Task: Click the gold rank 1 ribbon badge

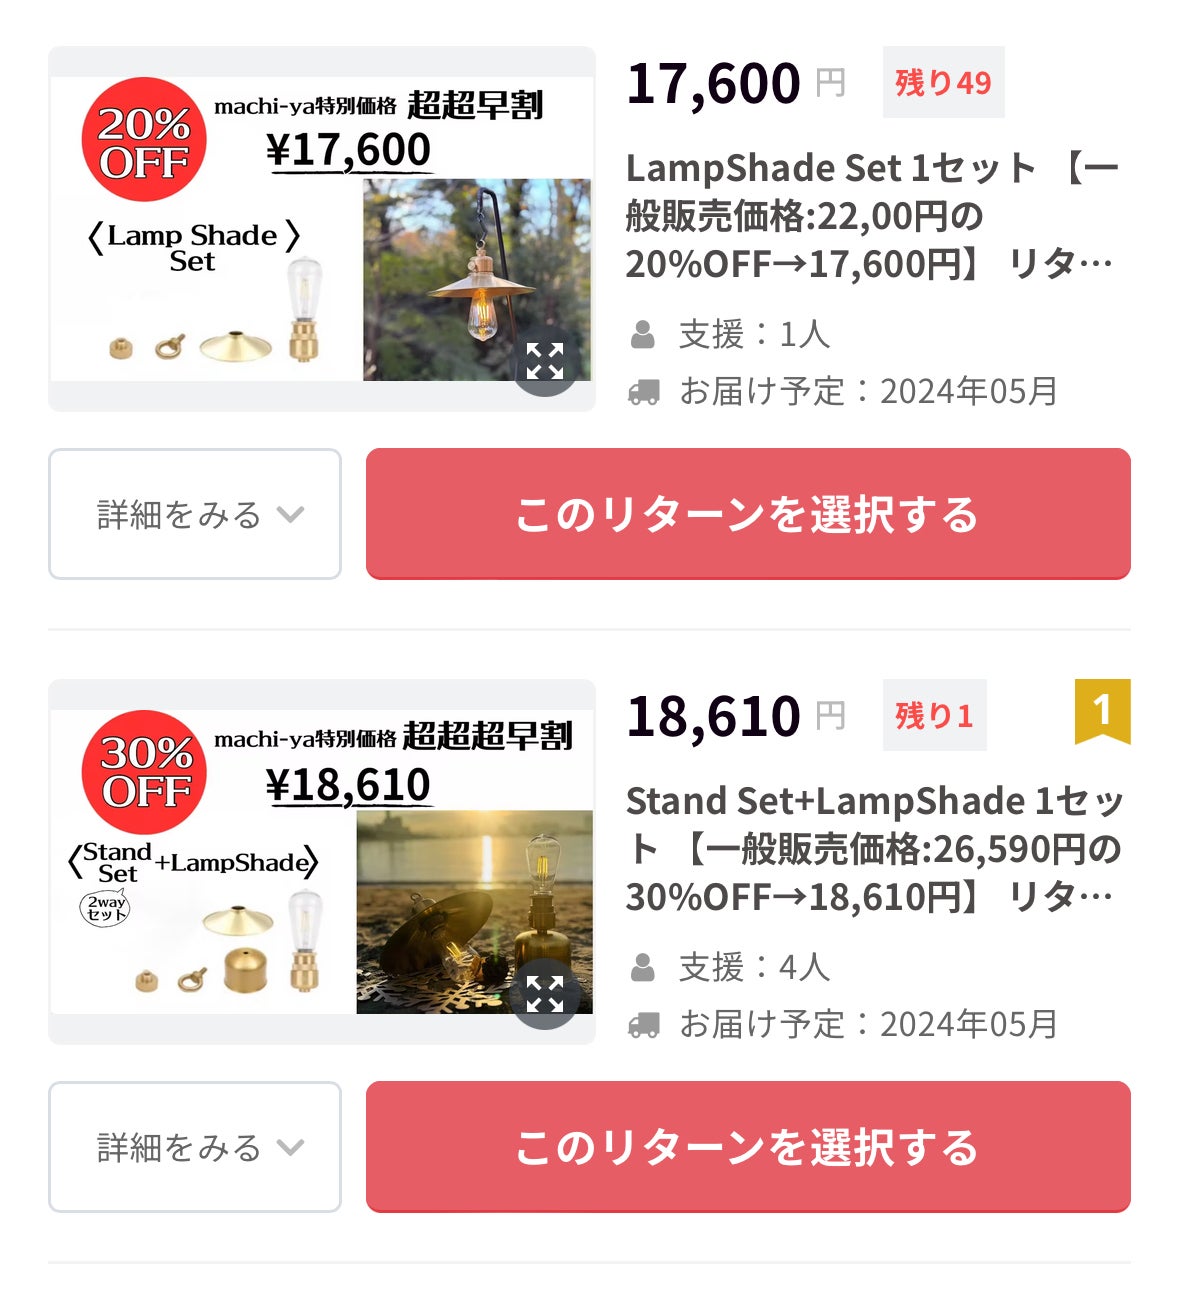Action: [1103, 711]
